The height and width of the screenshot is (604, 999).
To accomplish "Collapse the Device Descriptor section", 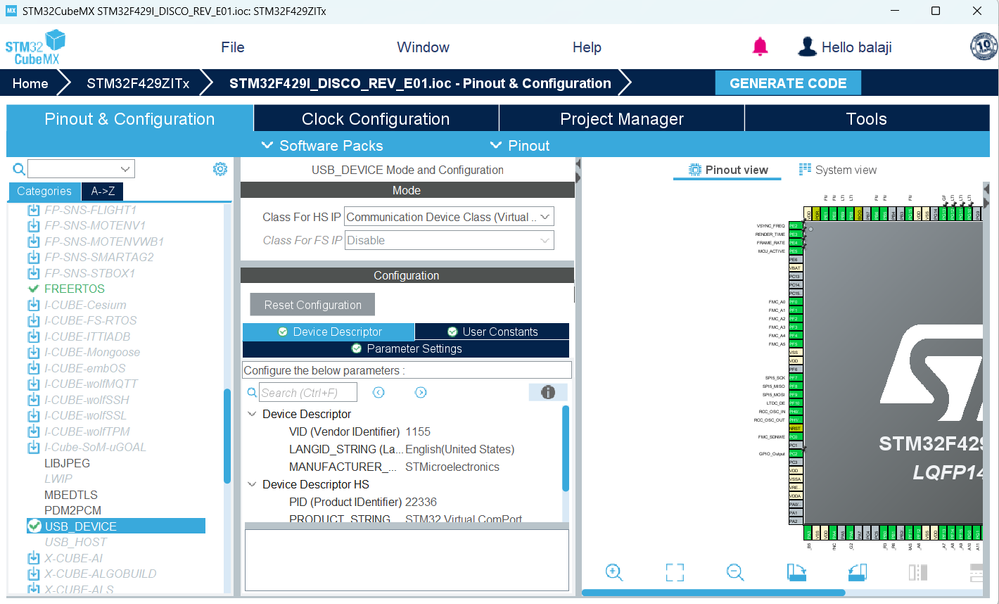I will (252, 413).
